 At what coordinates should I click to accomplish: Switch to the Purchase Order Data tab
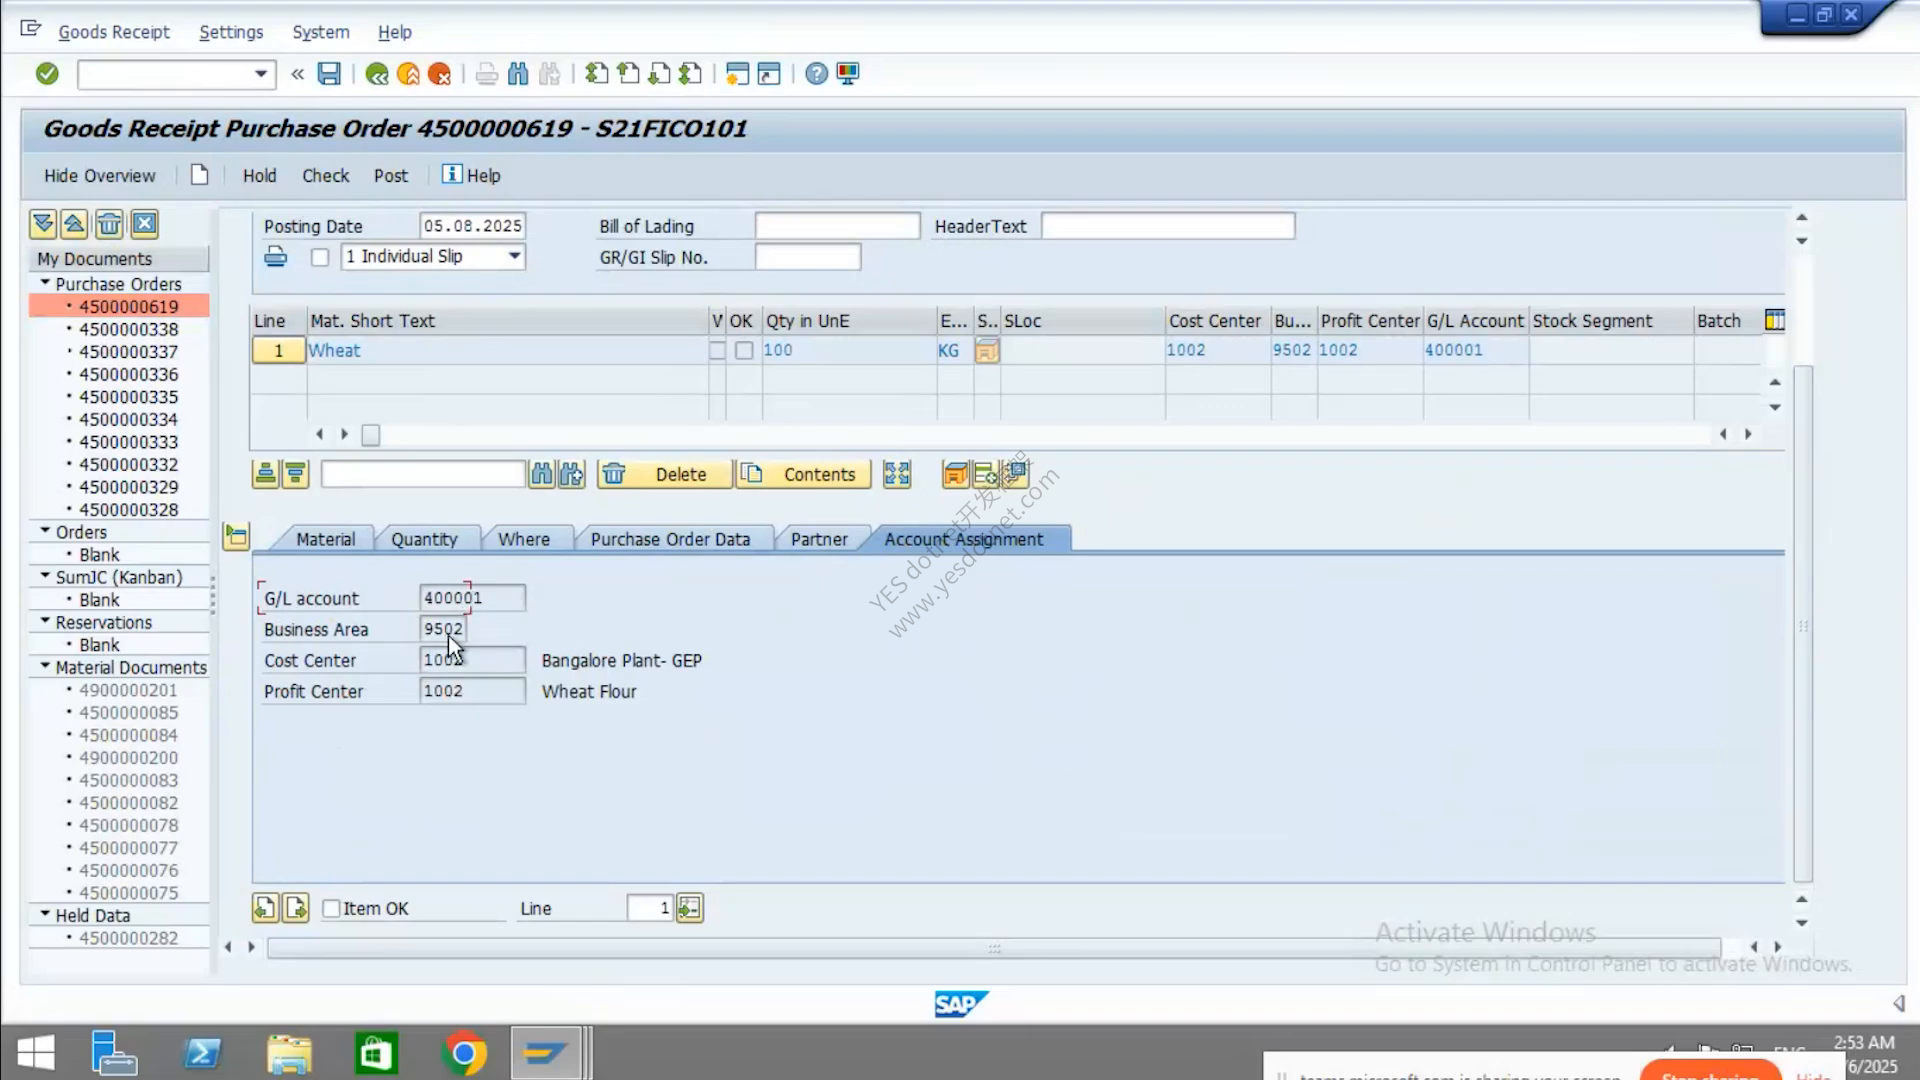click(x=670, y=539)
